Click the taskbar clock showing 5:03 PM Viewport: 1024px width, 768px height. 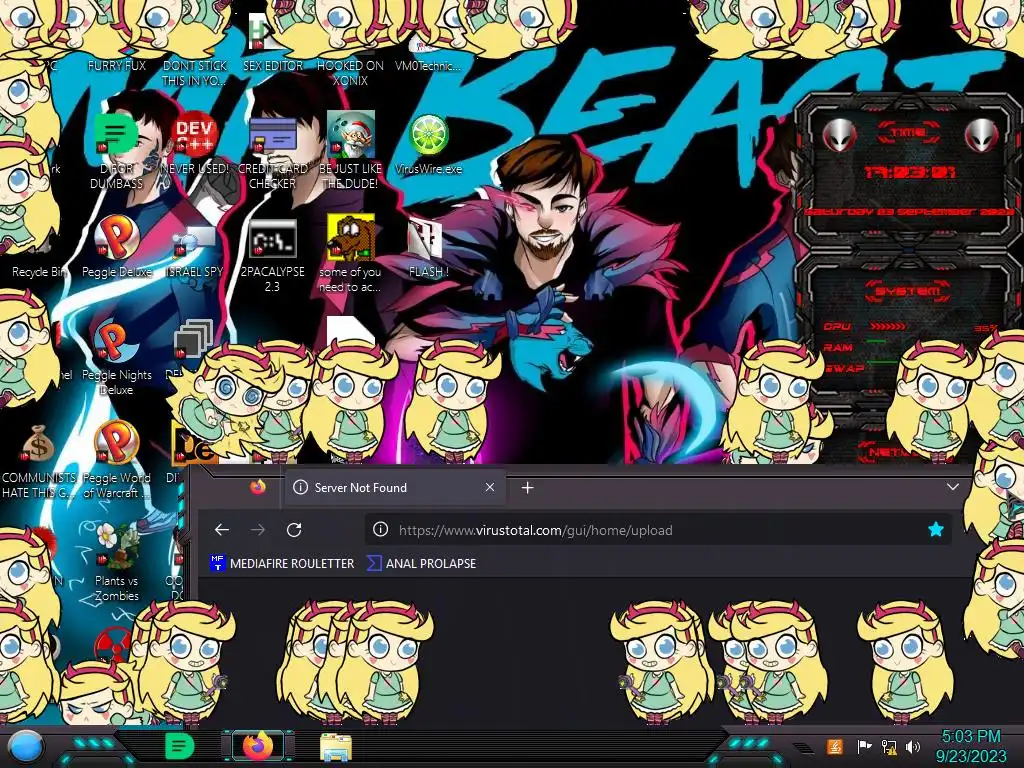970,746
